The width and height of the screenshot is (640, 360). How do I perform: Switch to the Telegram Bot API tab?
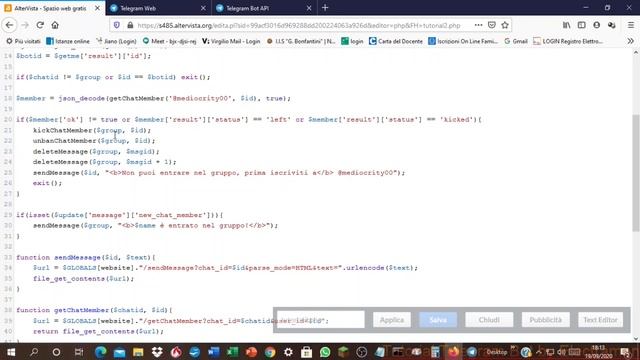[x=264, y=8]
